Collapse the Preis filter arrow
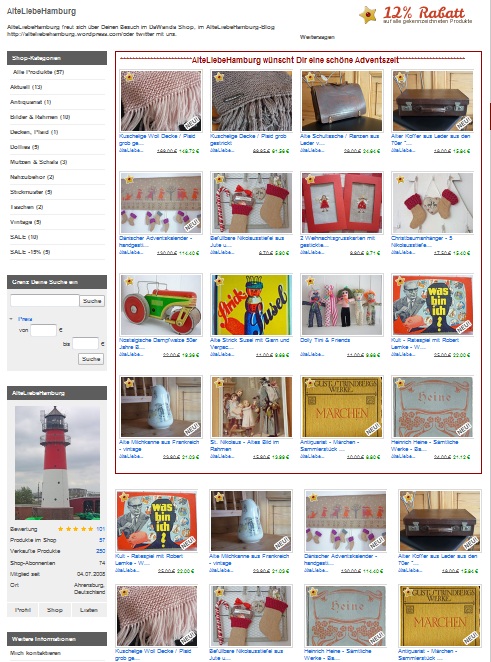This screenshot has width=491, height=662. coord(11,319)
